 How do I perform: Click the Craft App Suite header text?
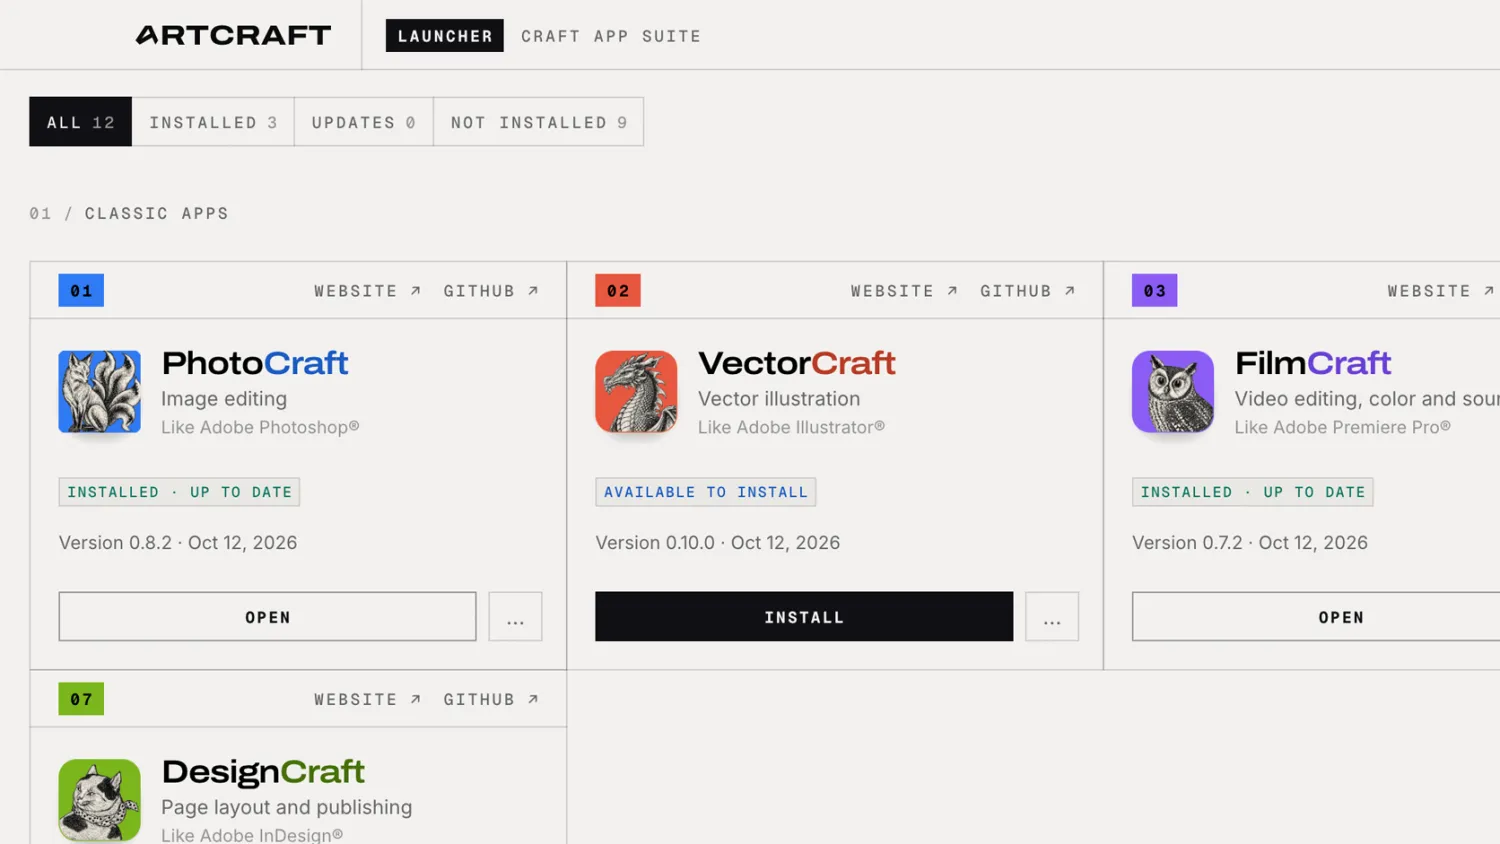pos(611,36)
